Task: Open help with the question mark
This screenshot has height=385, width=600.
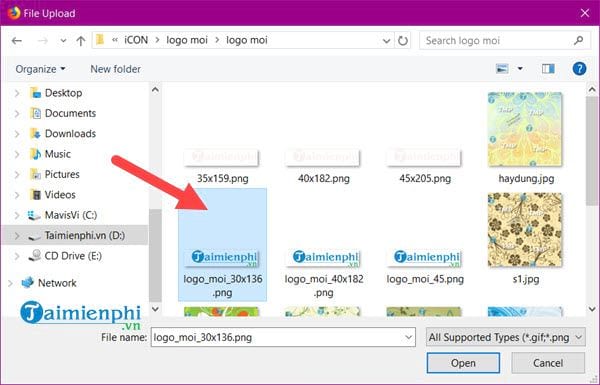Action: (579, 69)
